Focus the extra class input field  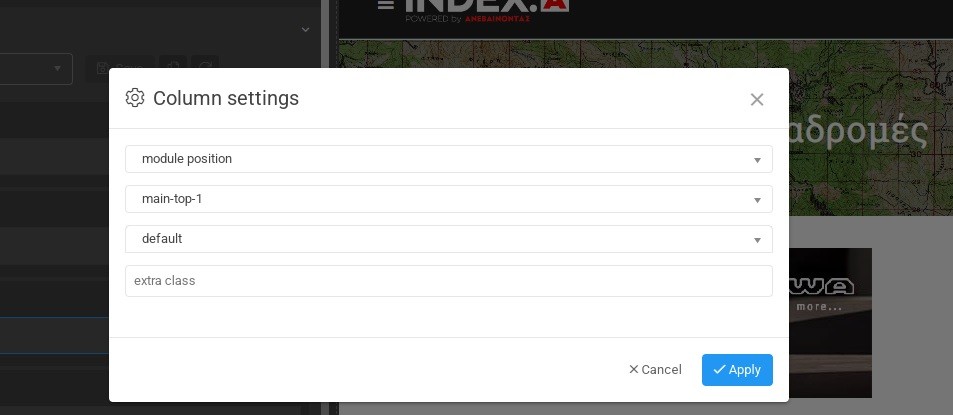click(x=448, y=281)
